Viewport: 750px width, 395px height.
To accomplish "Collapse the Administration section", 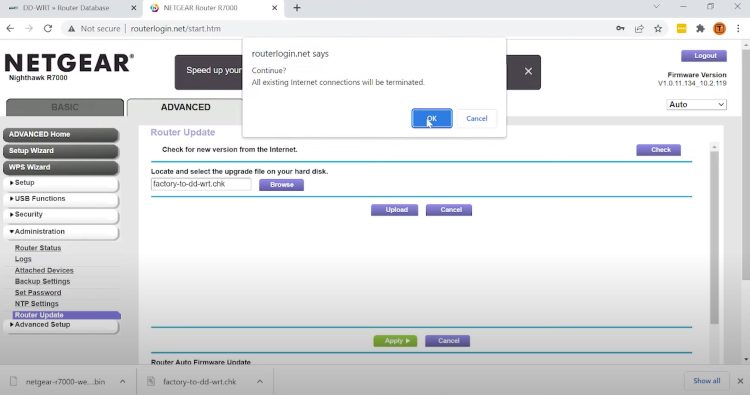I will point(61,232).
